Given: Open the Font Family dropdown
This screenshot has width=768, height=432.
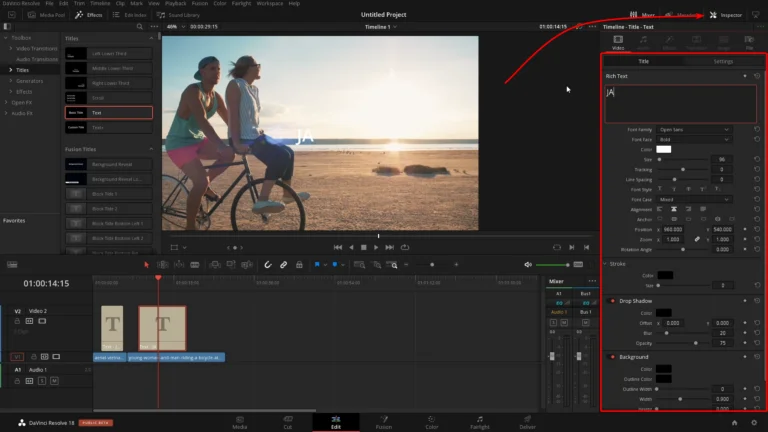Looking at the screenshot, I should pyautogui.click(x=694, y=129).
